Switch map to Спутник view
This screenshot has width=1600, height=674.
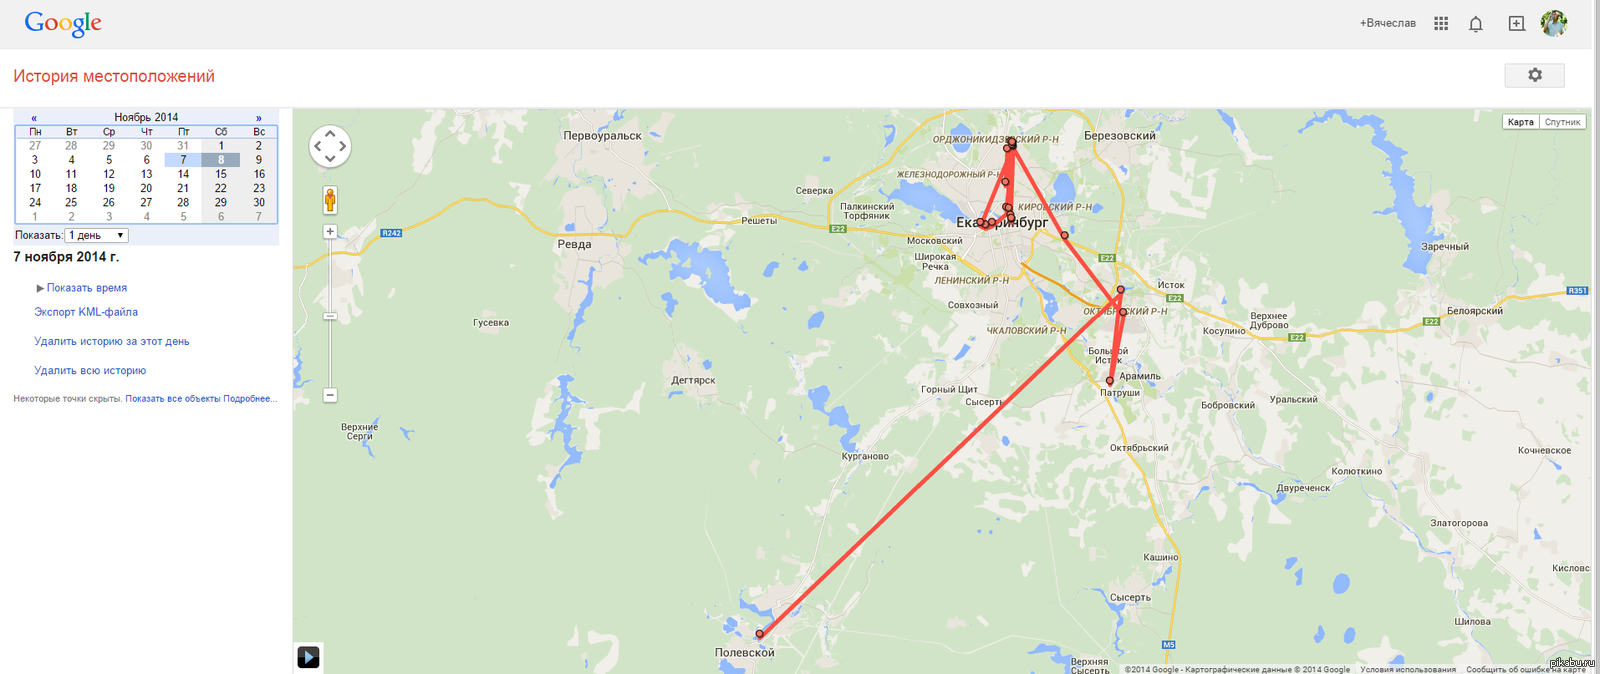pos(1563,122)
